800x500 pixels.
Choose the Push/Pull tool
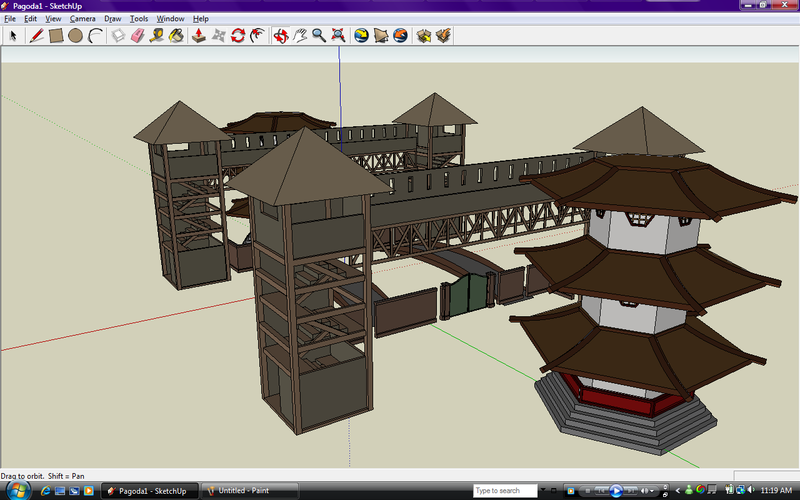click(x=198, y=36)
